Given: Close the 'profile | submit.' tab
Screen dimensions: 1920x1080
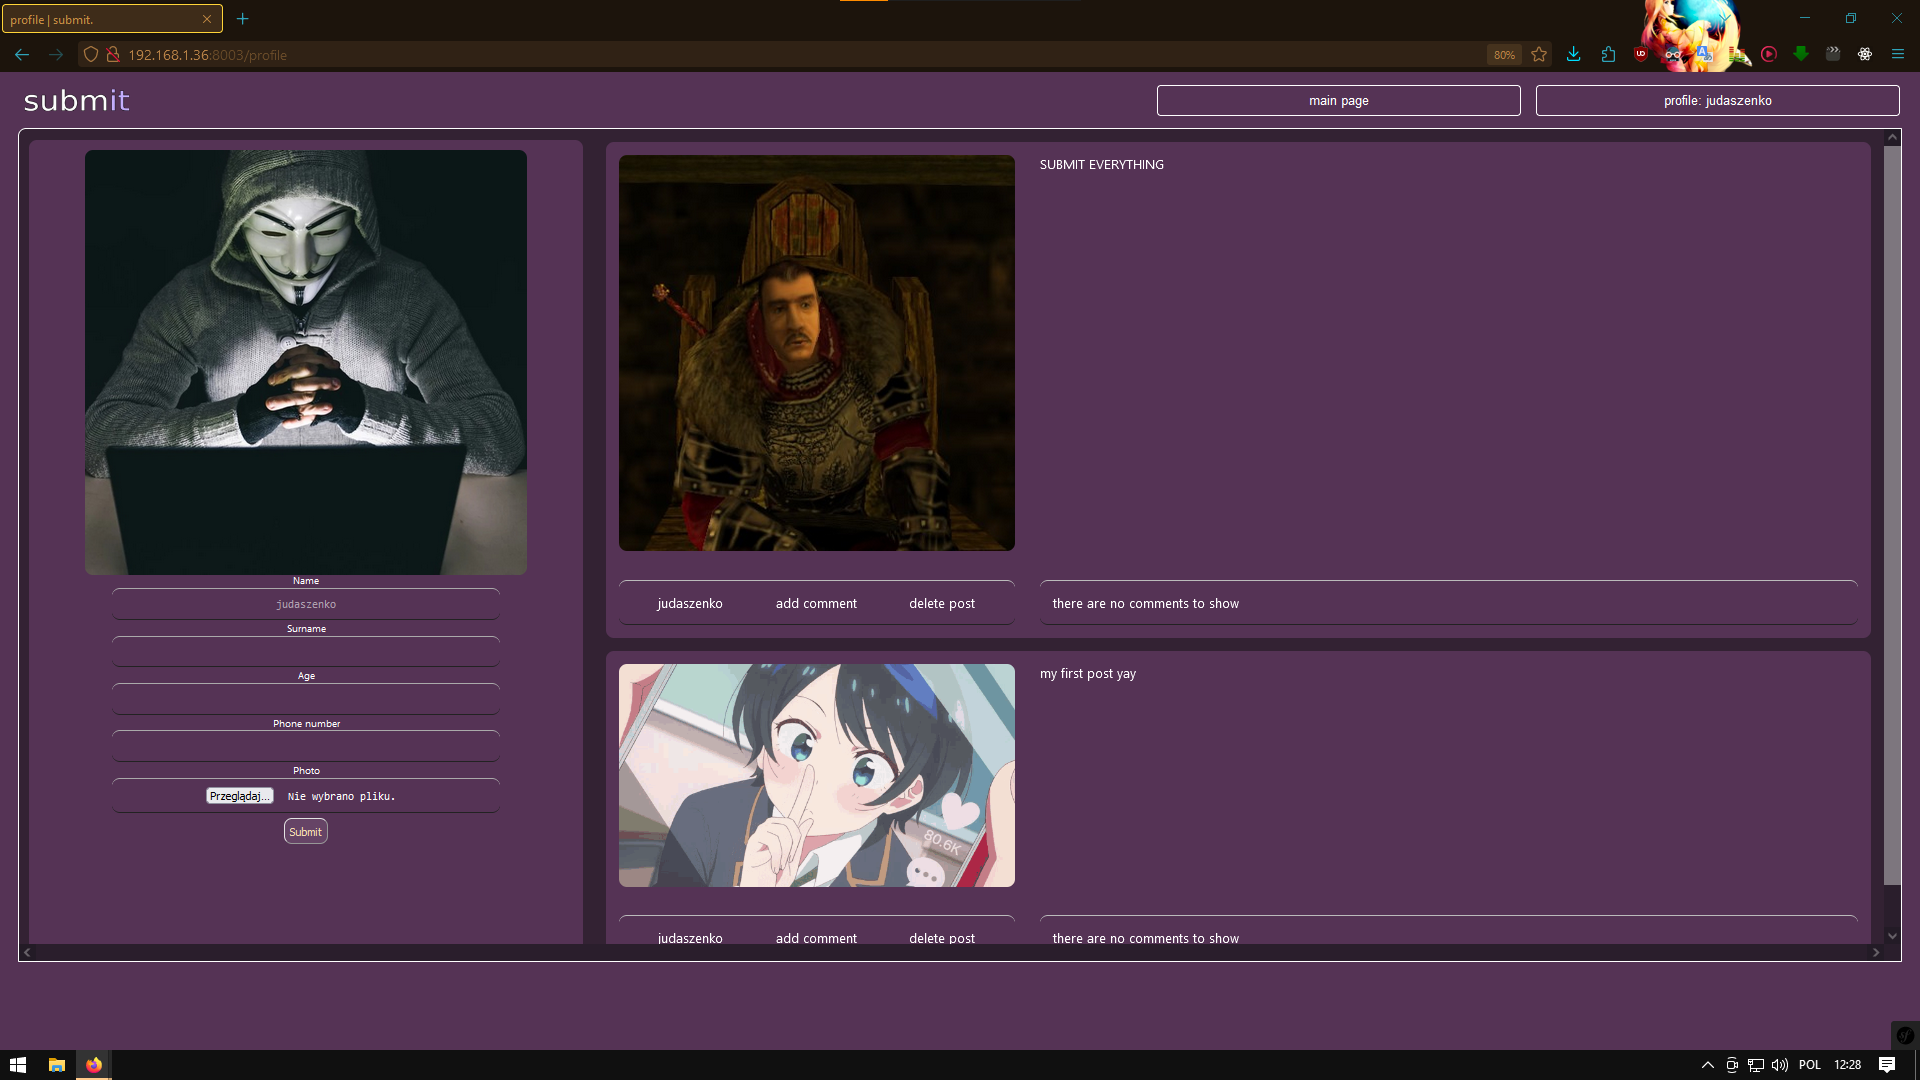Looking at the screenshot, I should 207,19.
